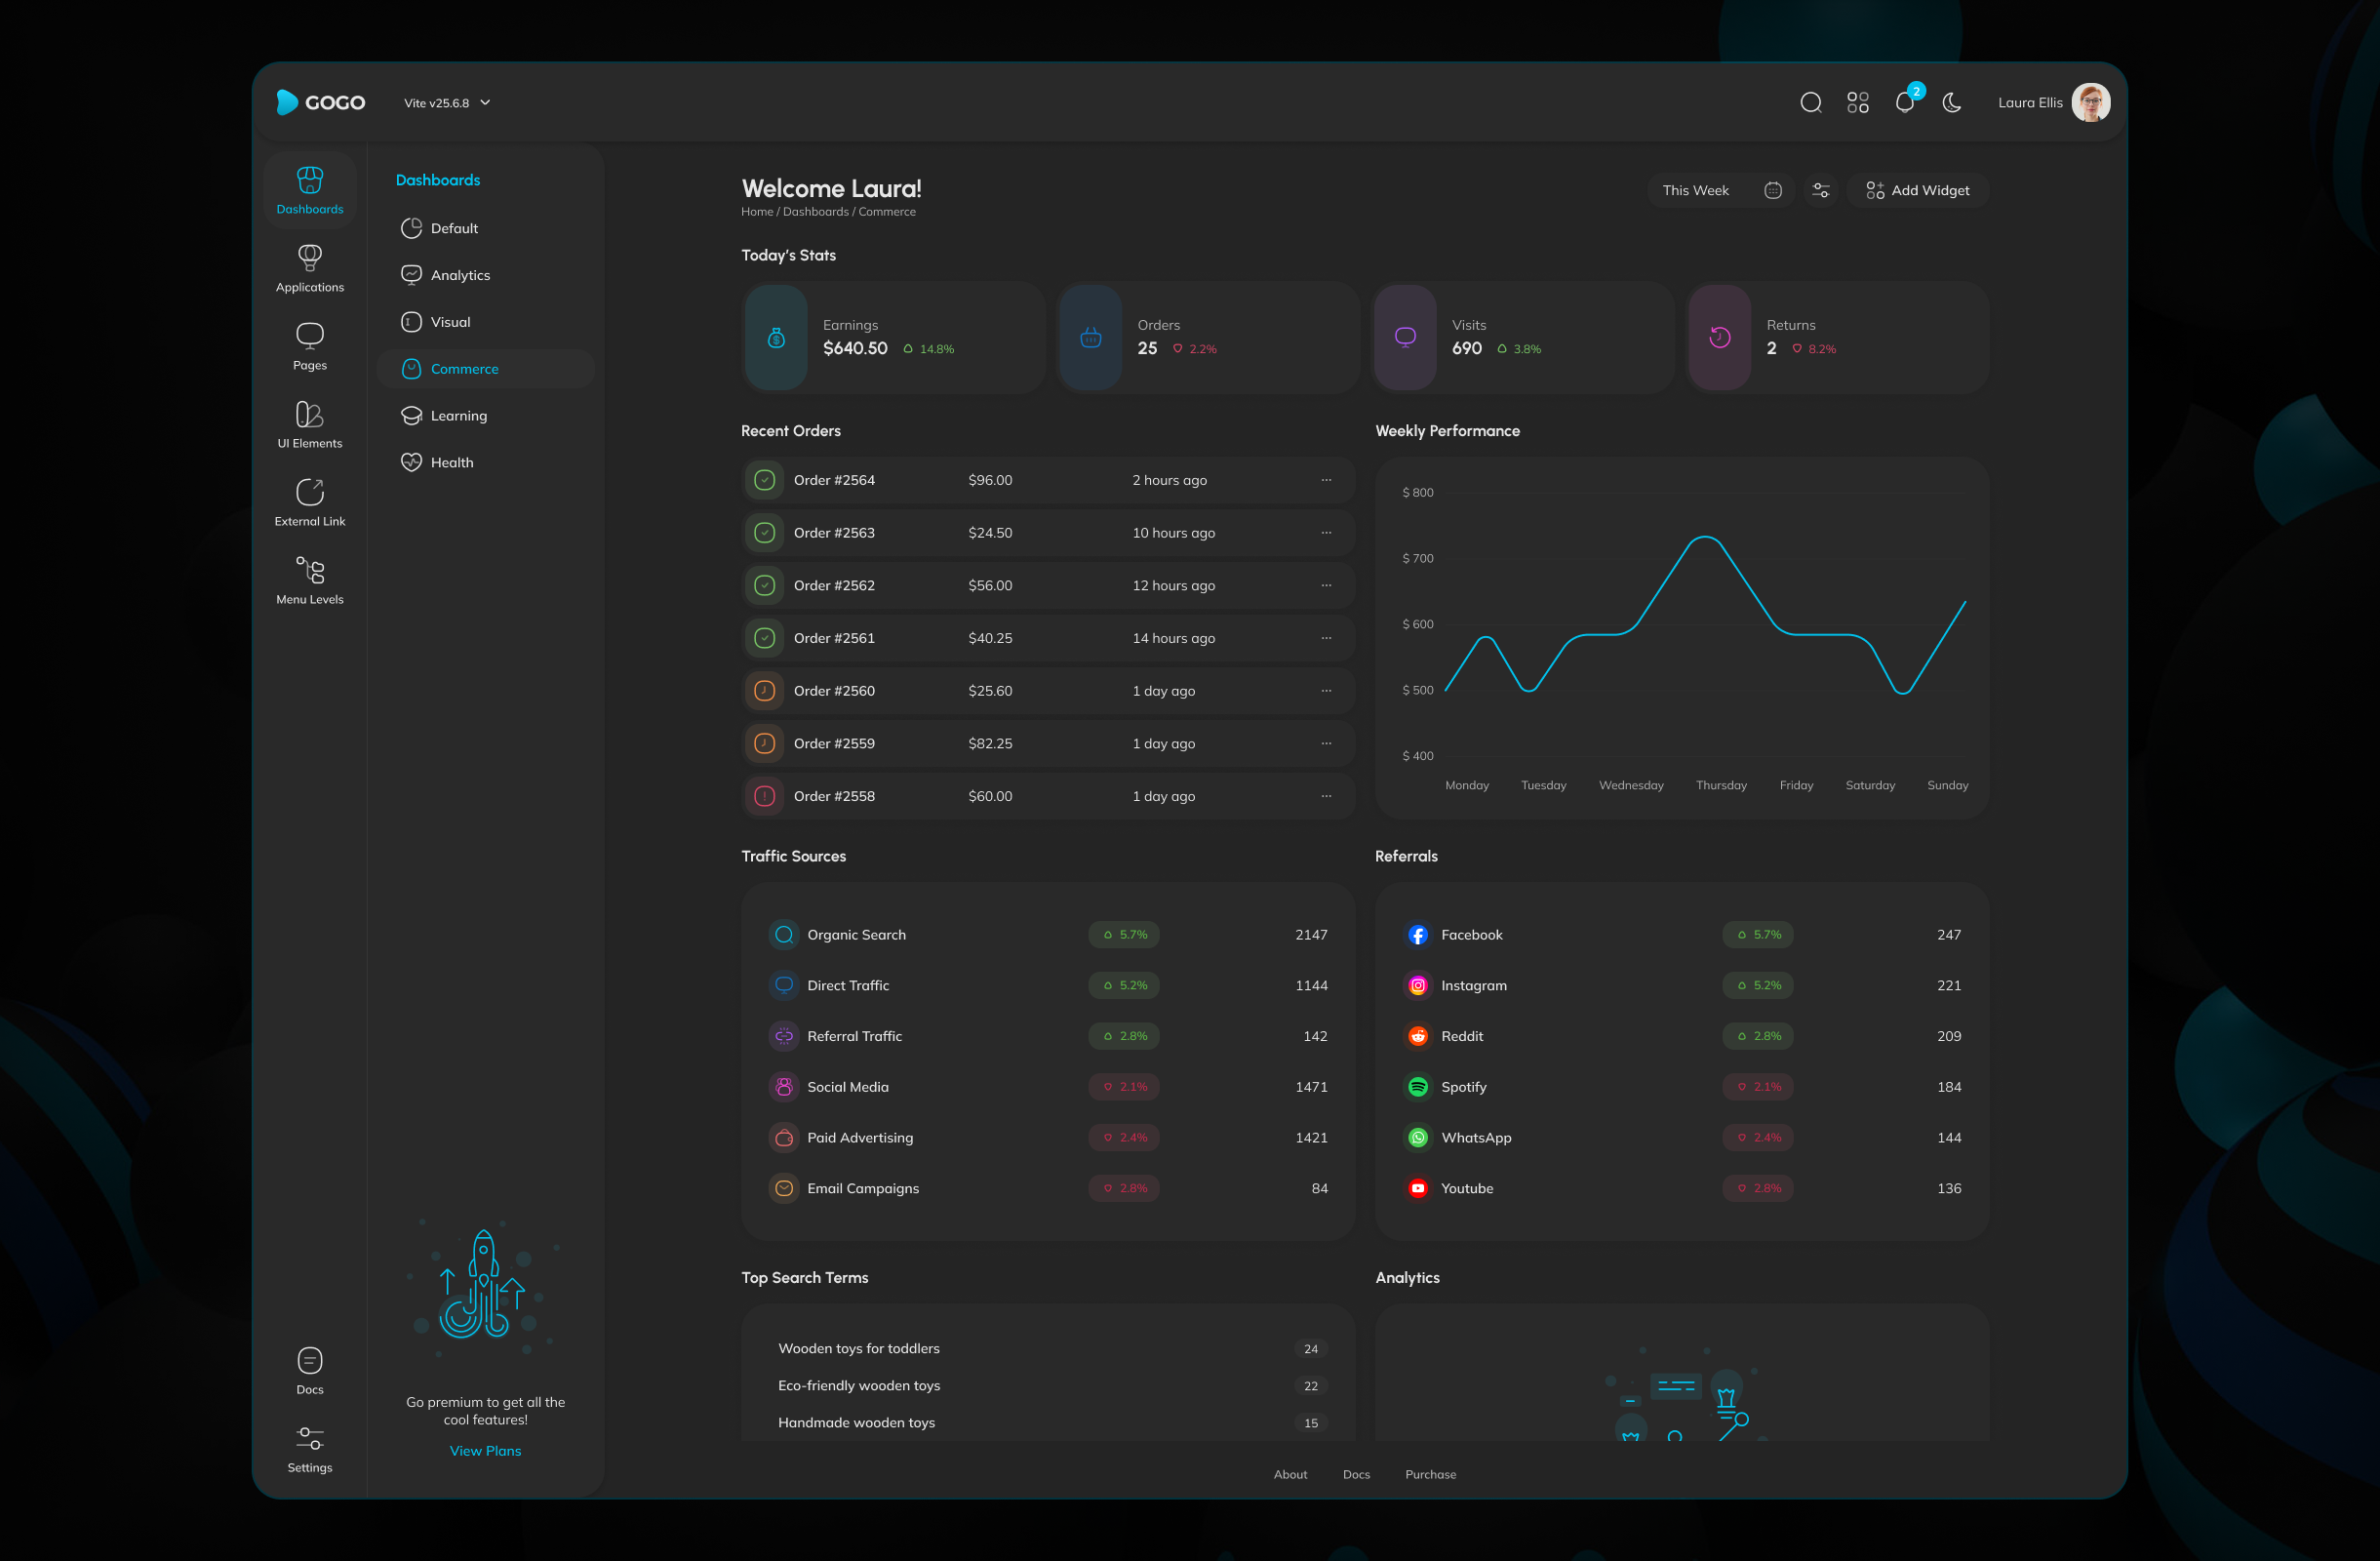2380x1561 pixels.
Task: Expand the Vite v25.6.8 version dropdown
Action: 446,102
